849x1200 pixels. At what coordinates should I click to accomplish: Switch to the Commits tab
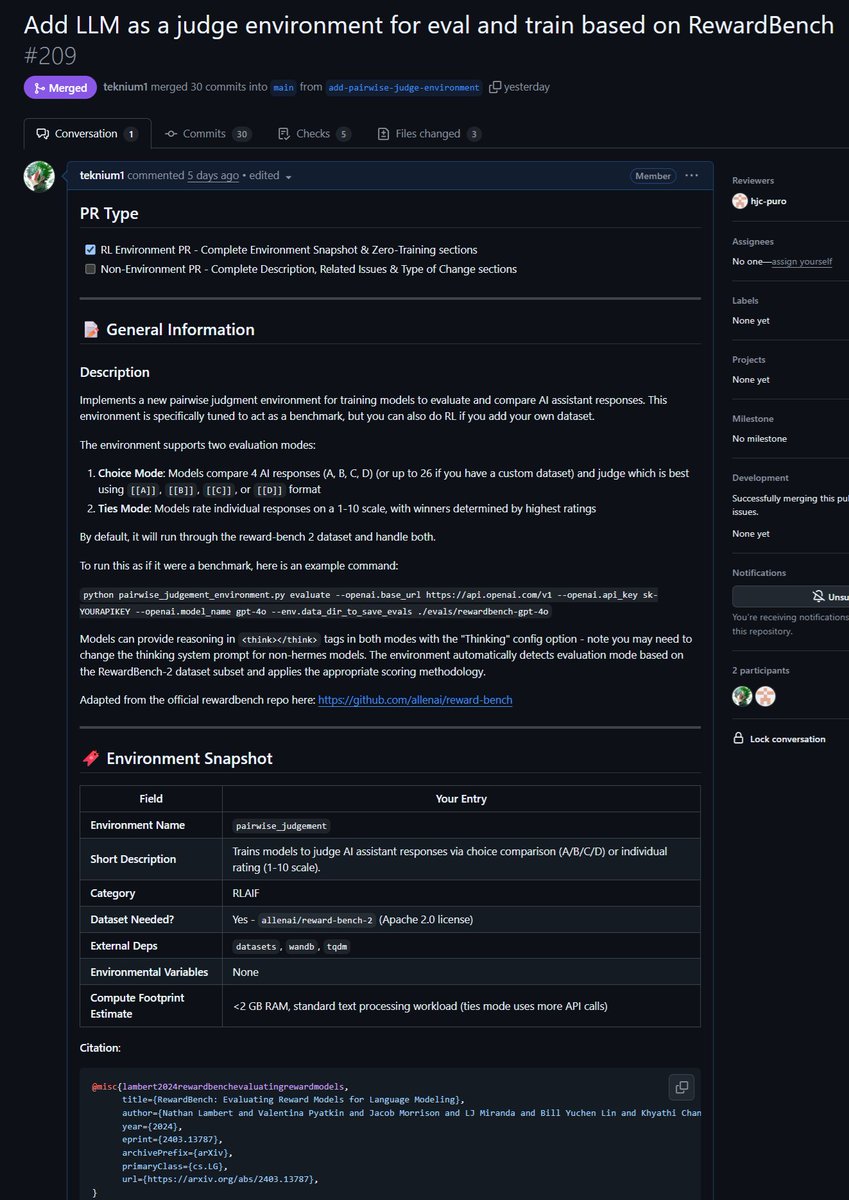coord(208,134)
